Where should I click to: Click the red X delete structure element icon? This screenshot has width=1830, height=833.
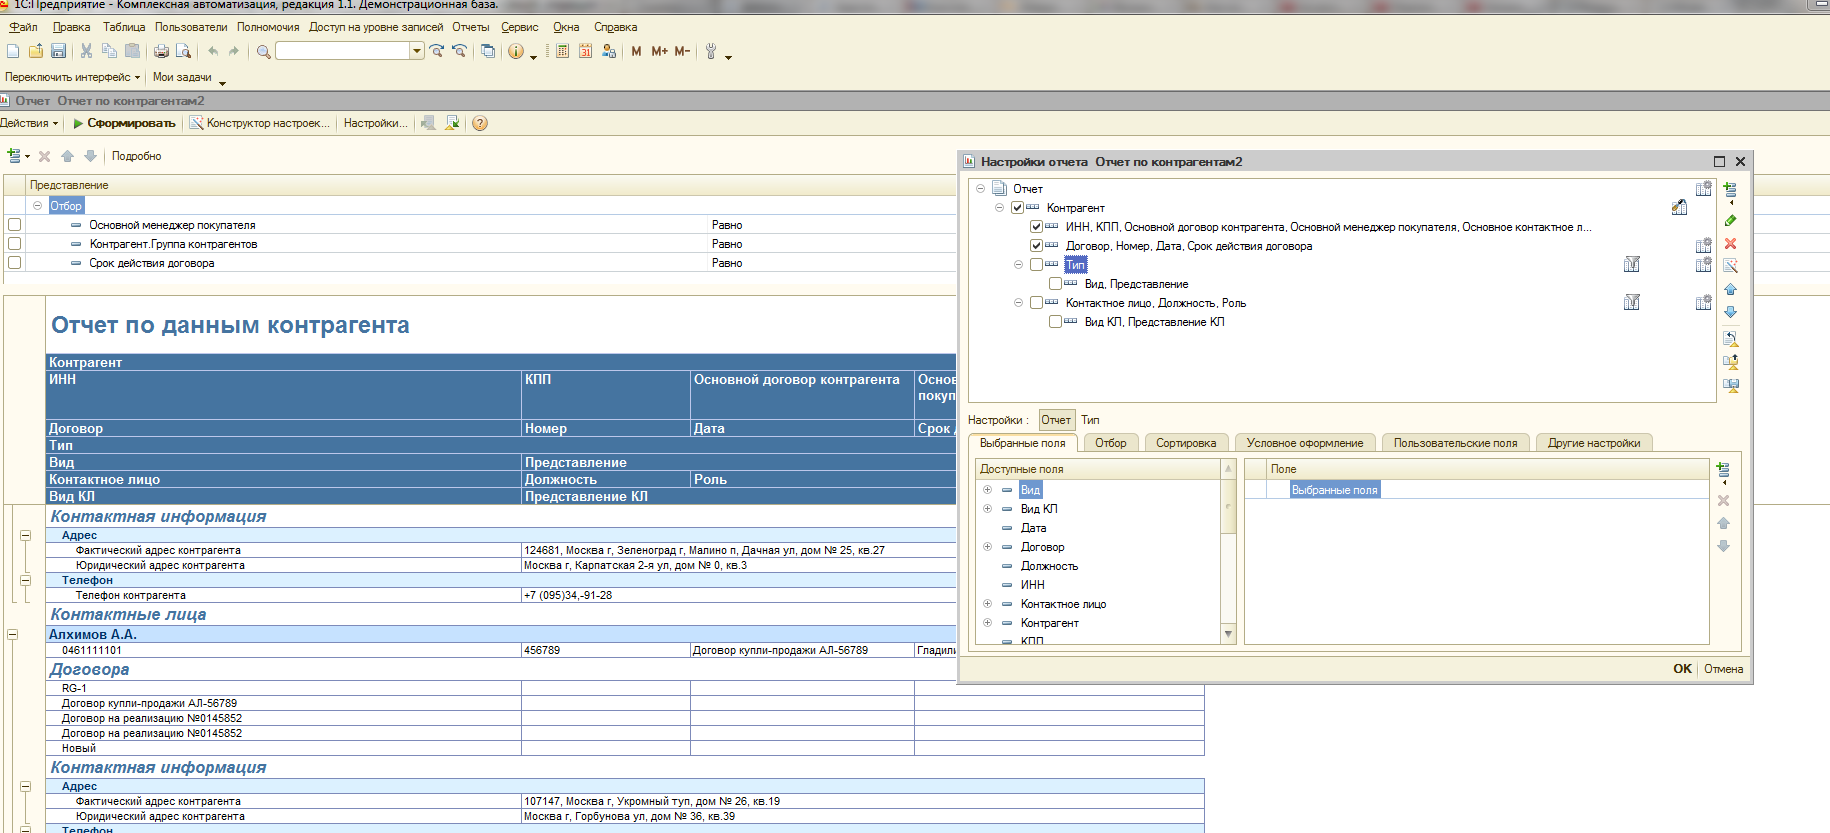coord(1730,243)
